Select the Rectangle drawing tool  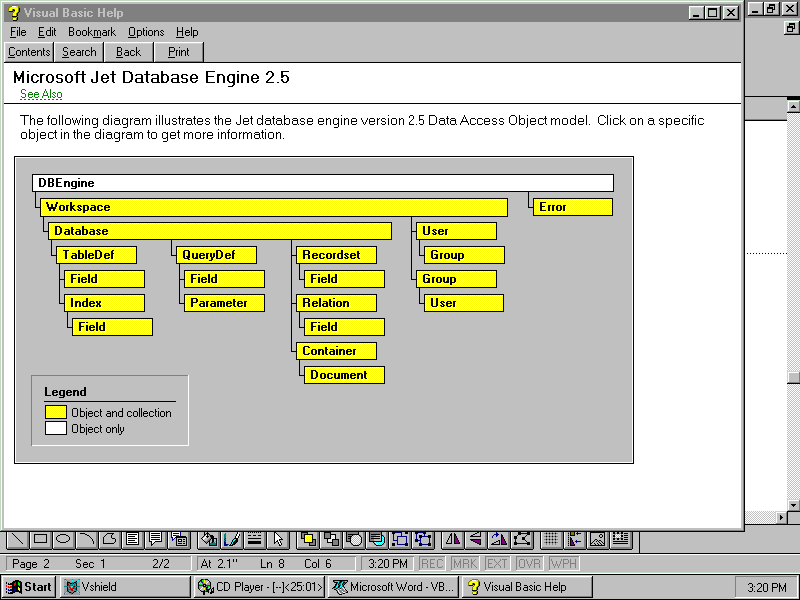tap(40, 540)
